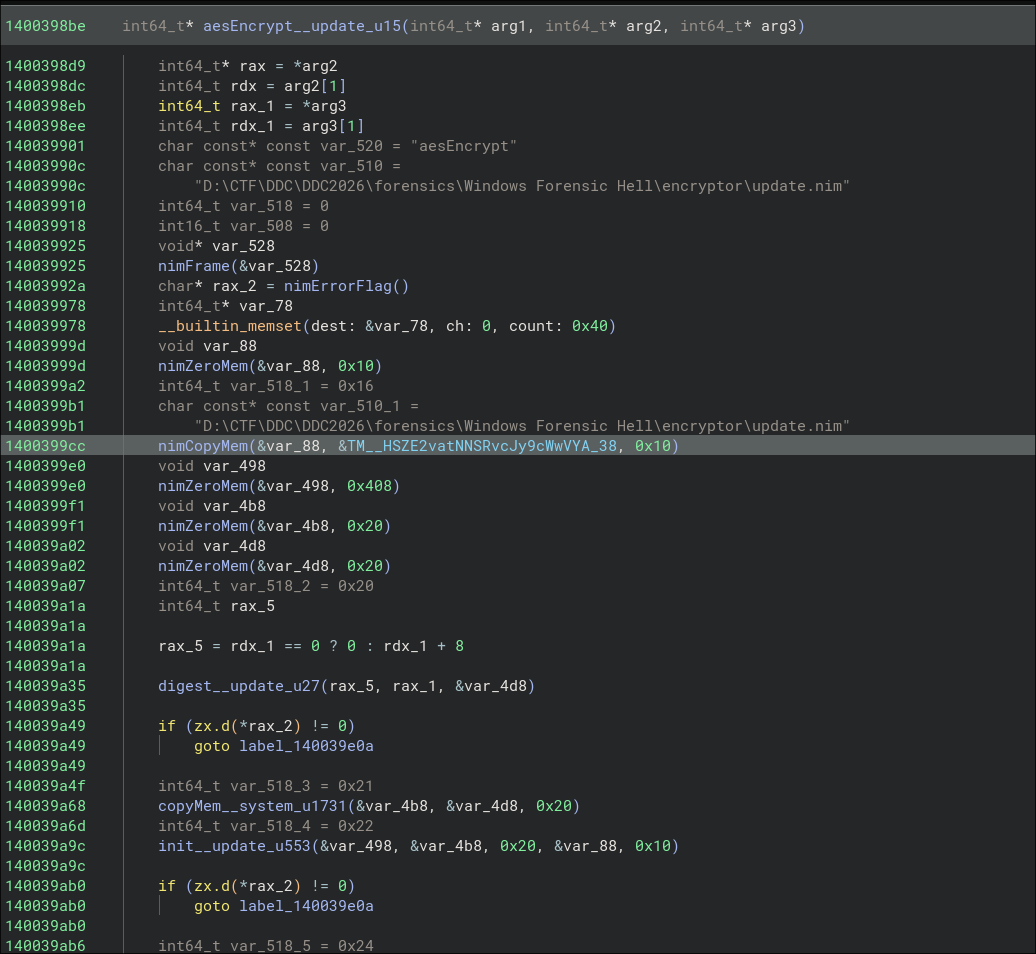Click address 1400398d9 on the first code line
The height and width of the screenshot is (954, 1036).
(x=46, y=66)
